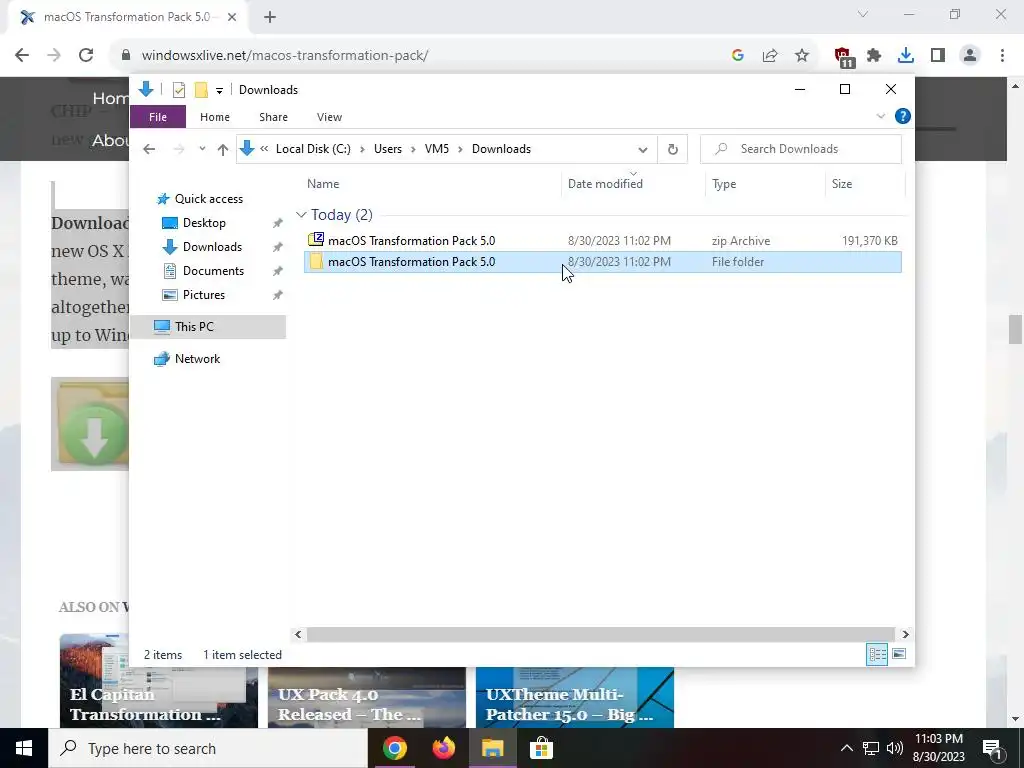The width and height of the screenshot is (1024, 768).
Task: Open the Customize Quick Access Toolbar dropdown arrow
Action: [219, 90]
